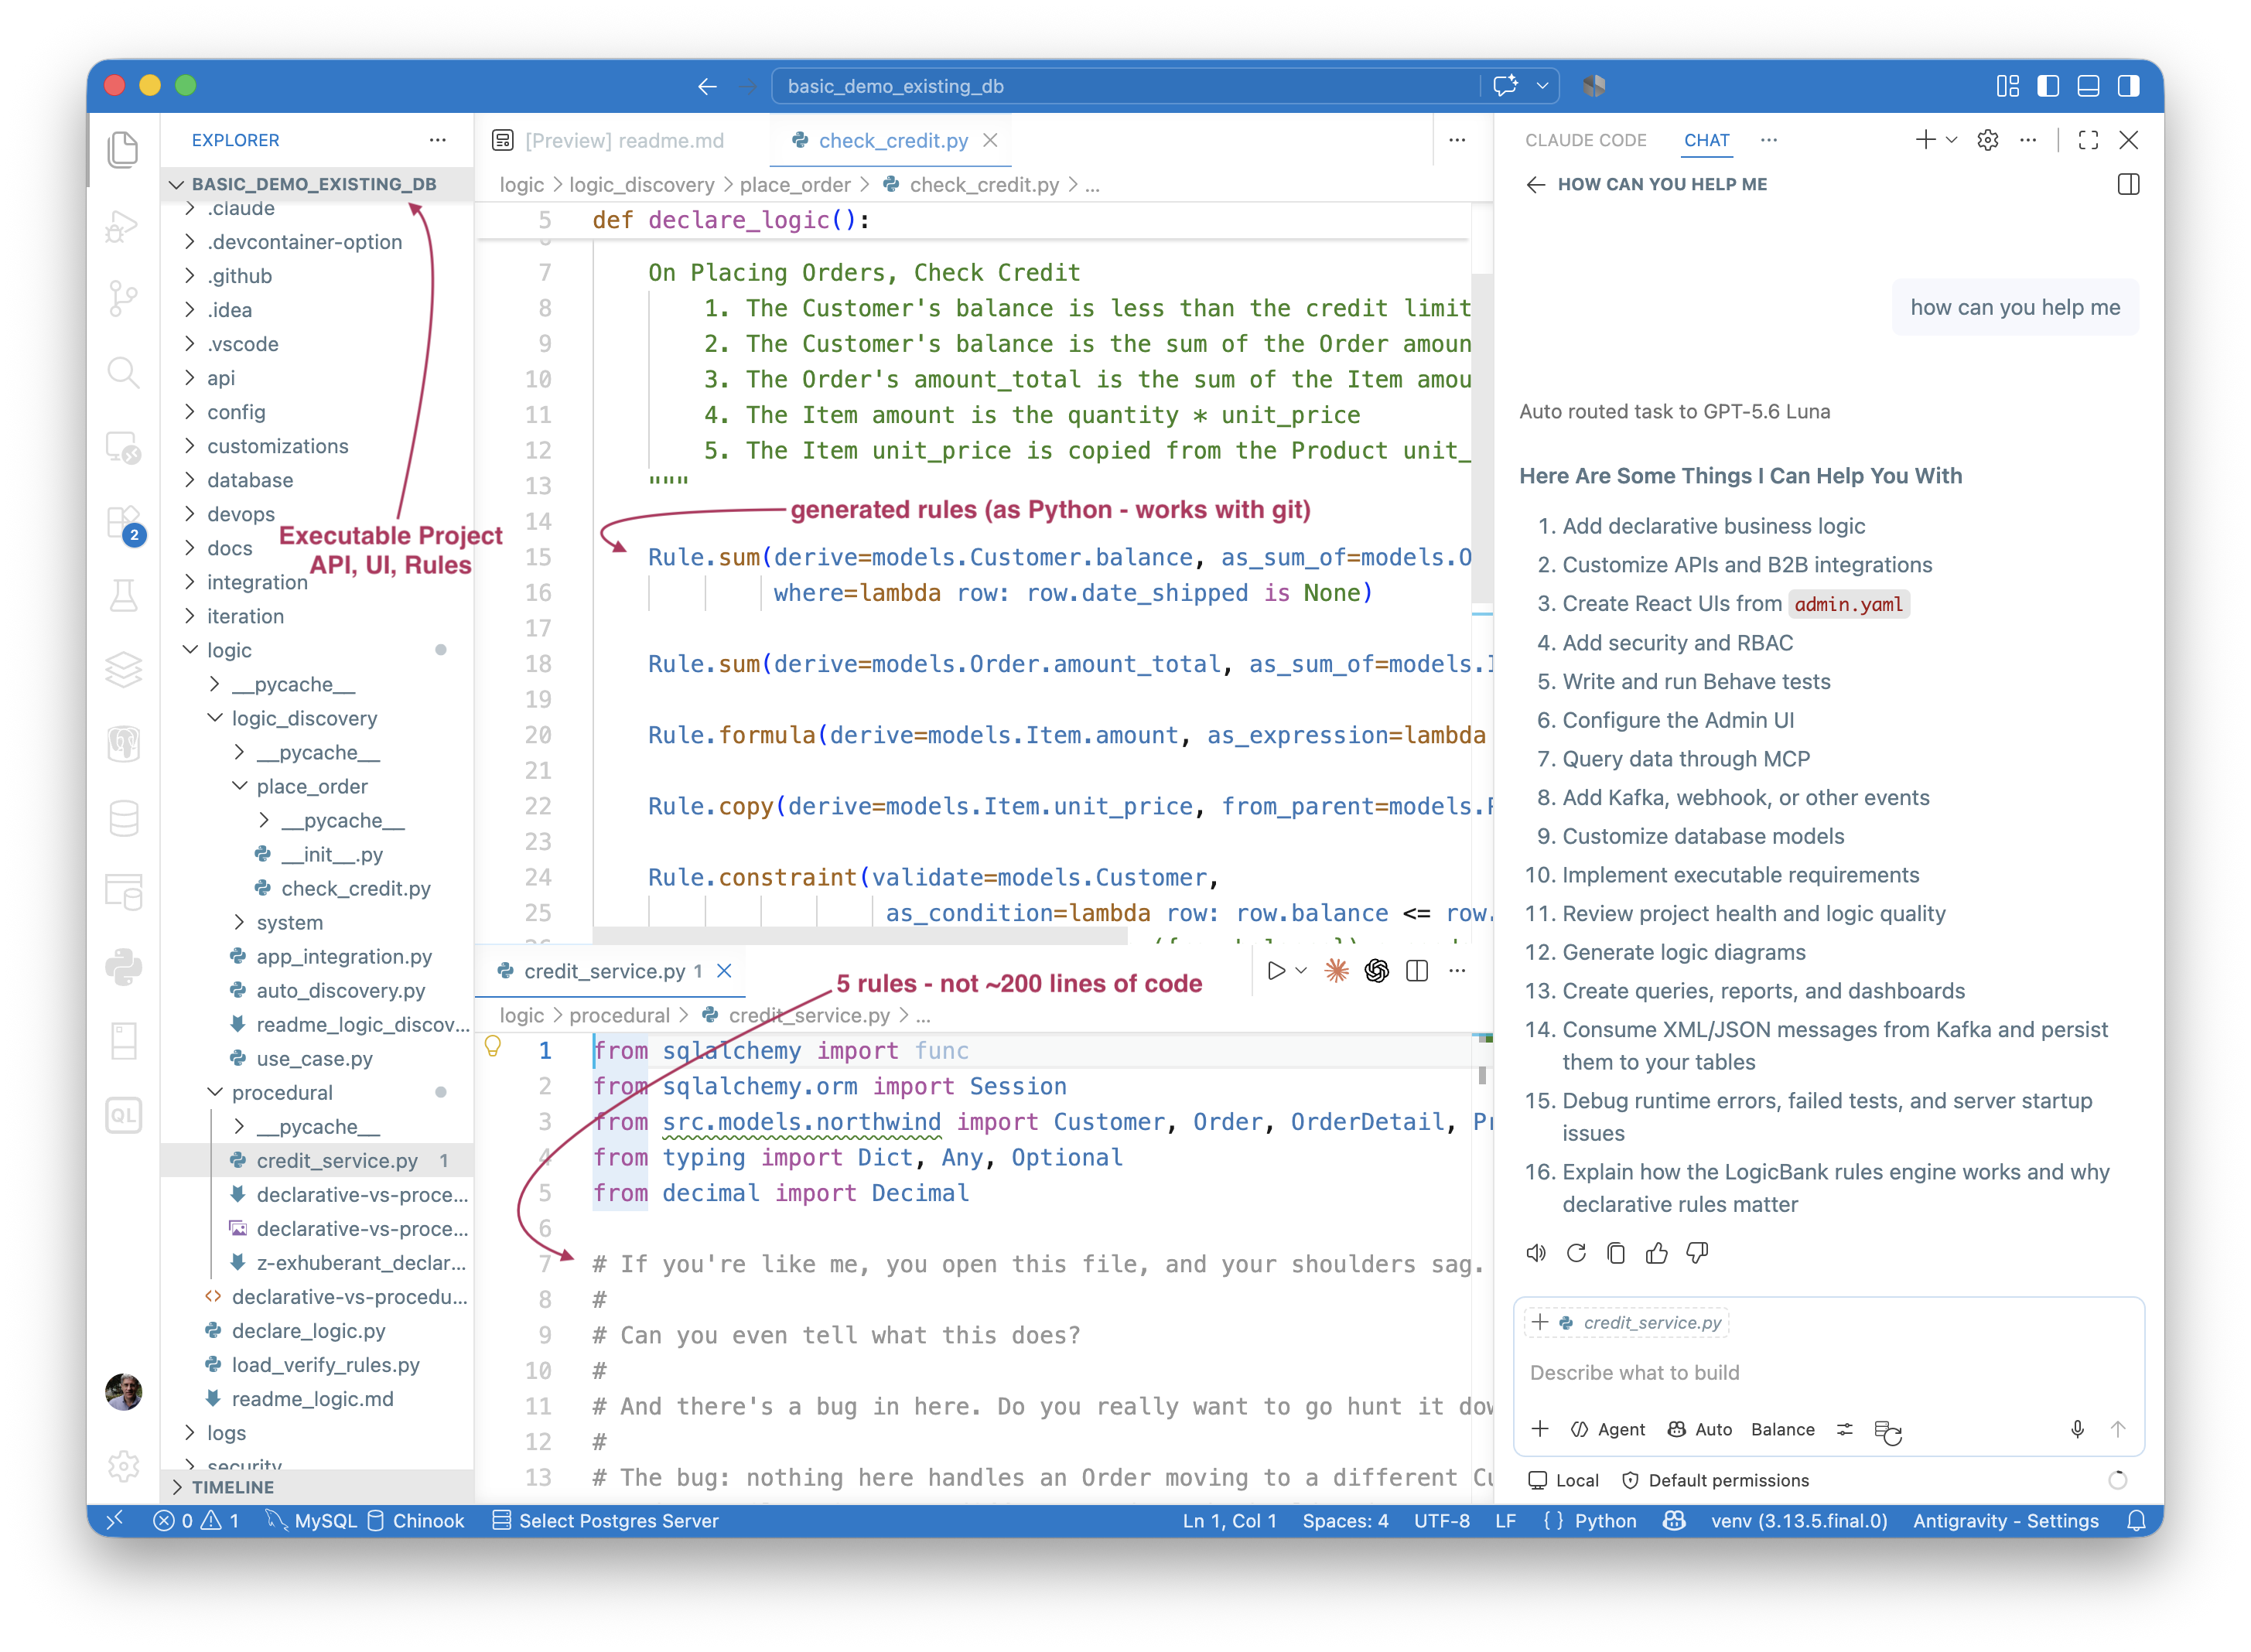This screenshot has width=2251, height=1652.
Task: Open the Python sidebar icon
Action: tap(123, 967)
